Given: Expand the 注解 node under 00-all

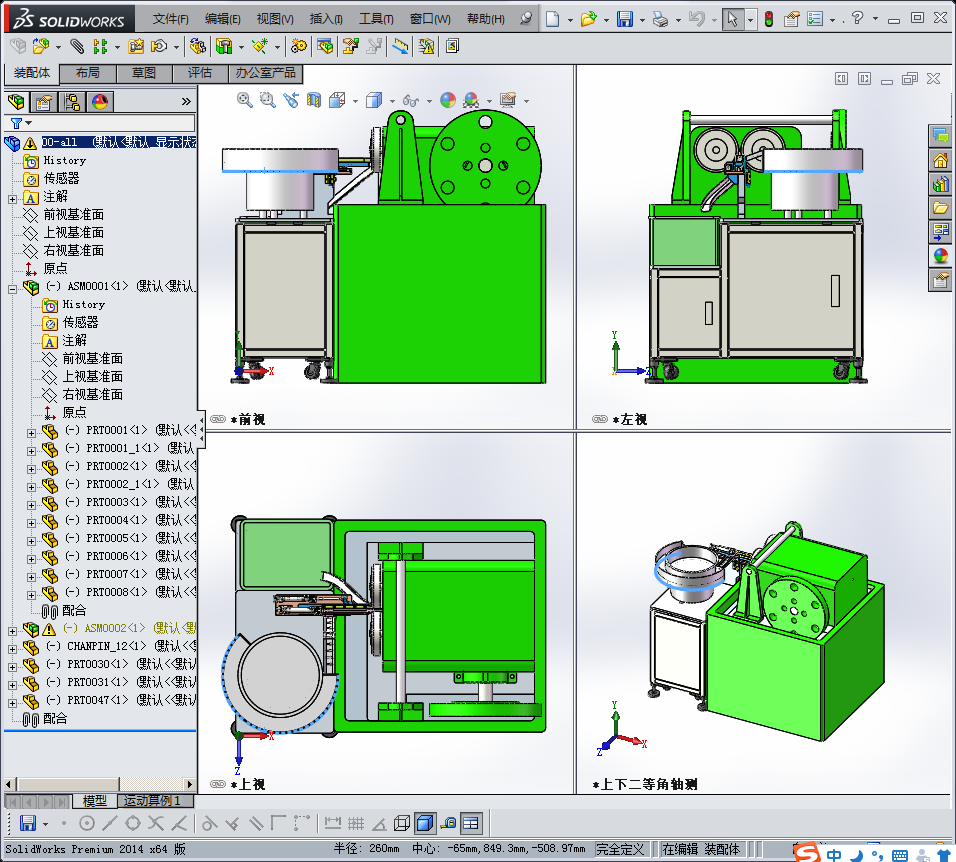Looking at the screenshot, I should (x=12, y=199).
